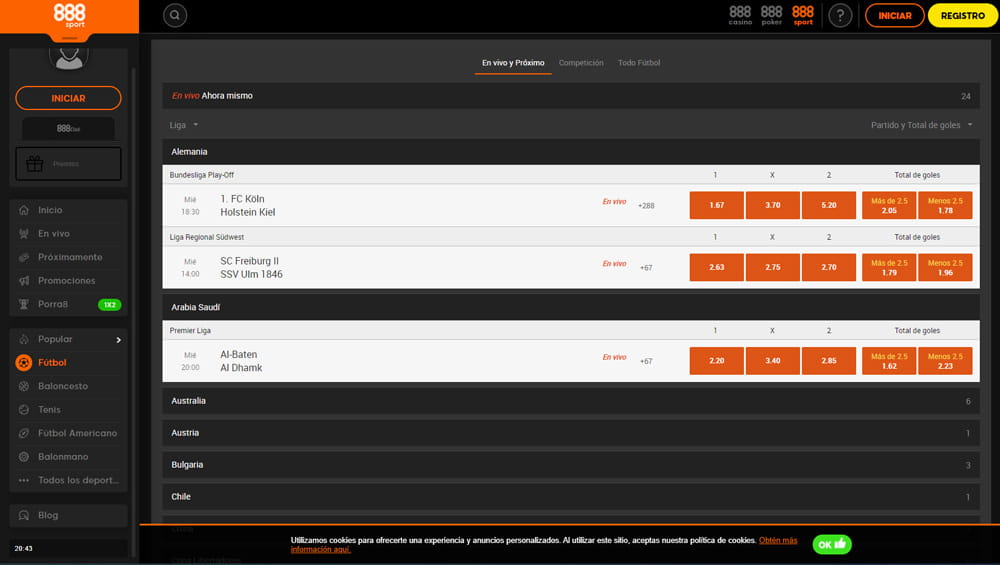Click the Balonmano icon
The image size is (1000, 565).
24,457
